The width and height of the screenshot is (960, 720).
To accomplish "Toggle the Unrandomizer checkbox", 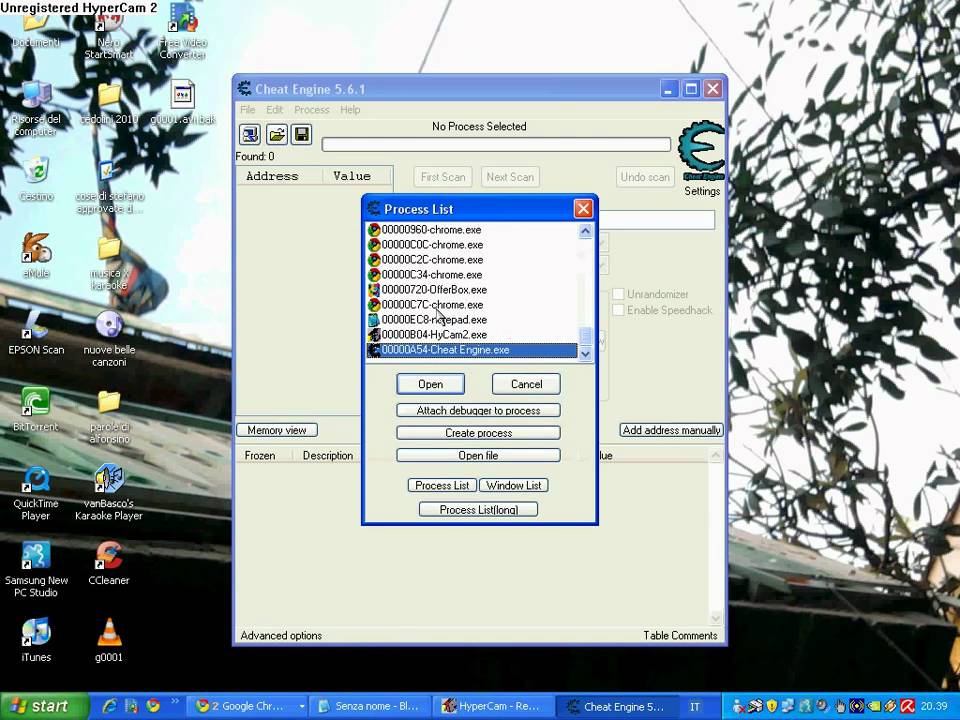I will coord(618,294).
